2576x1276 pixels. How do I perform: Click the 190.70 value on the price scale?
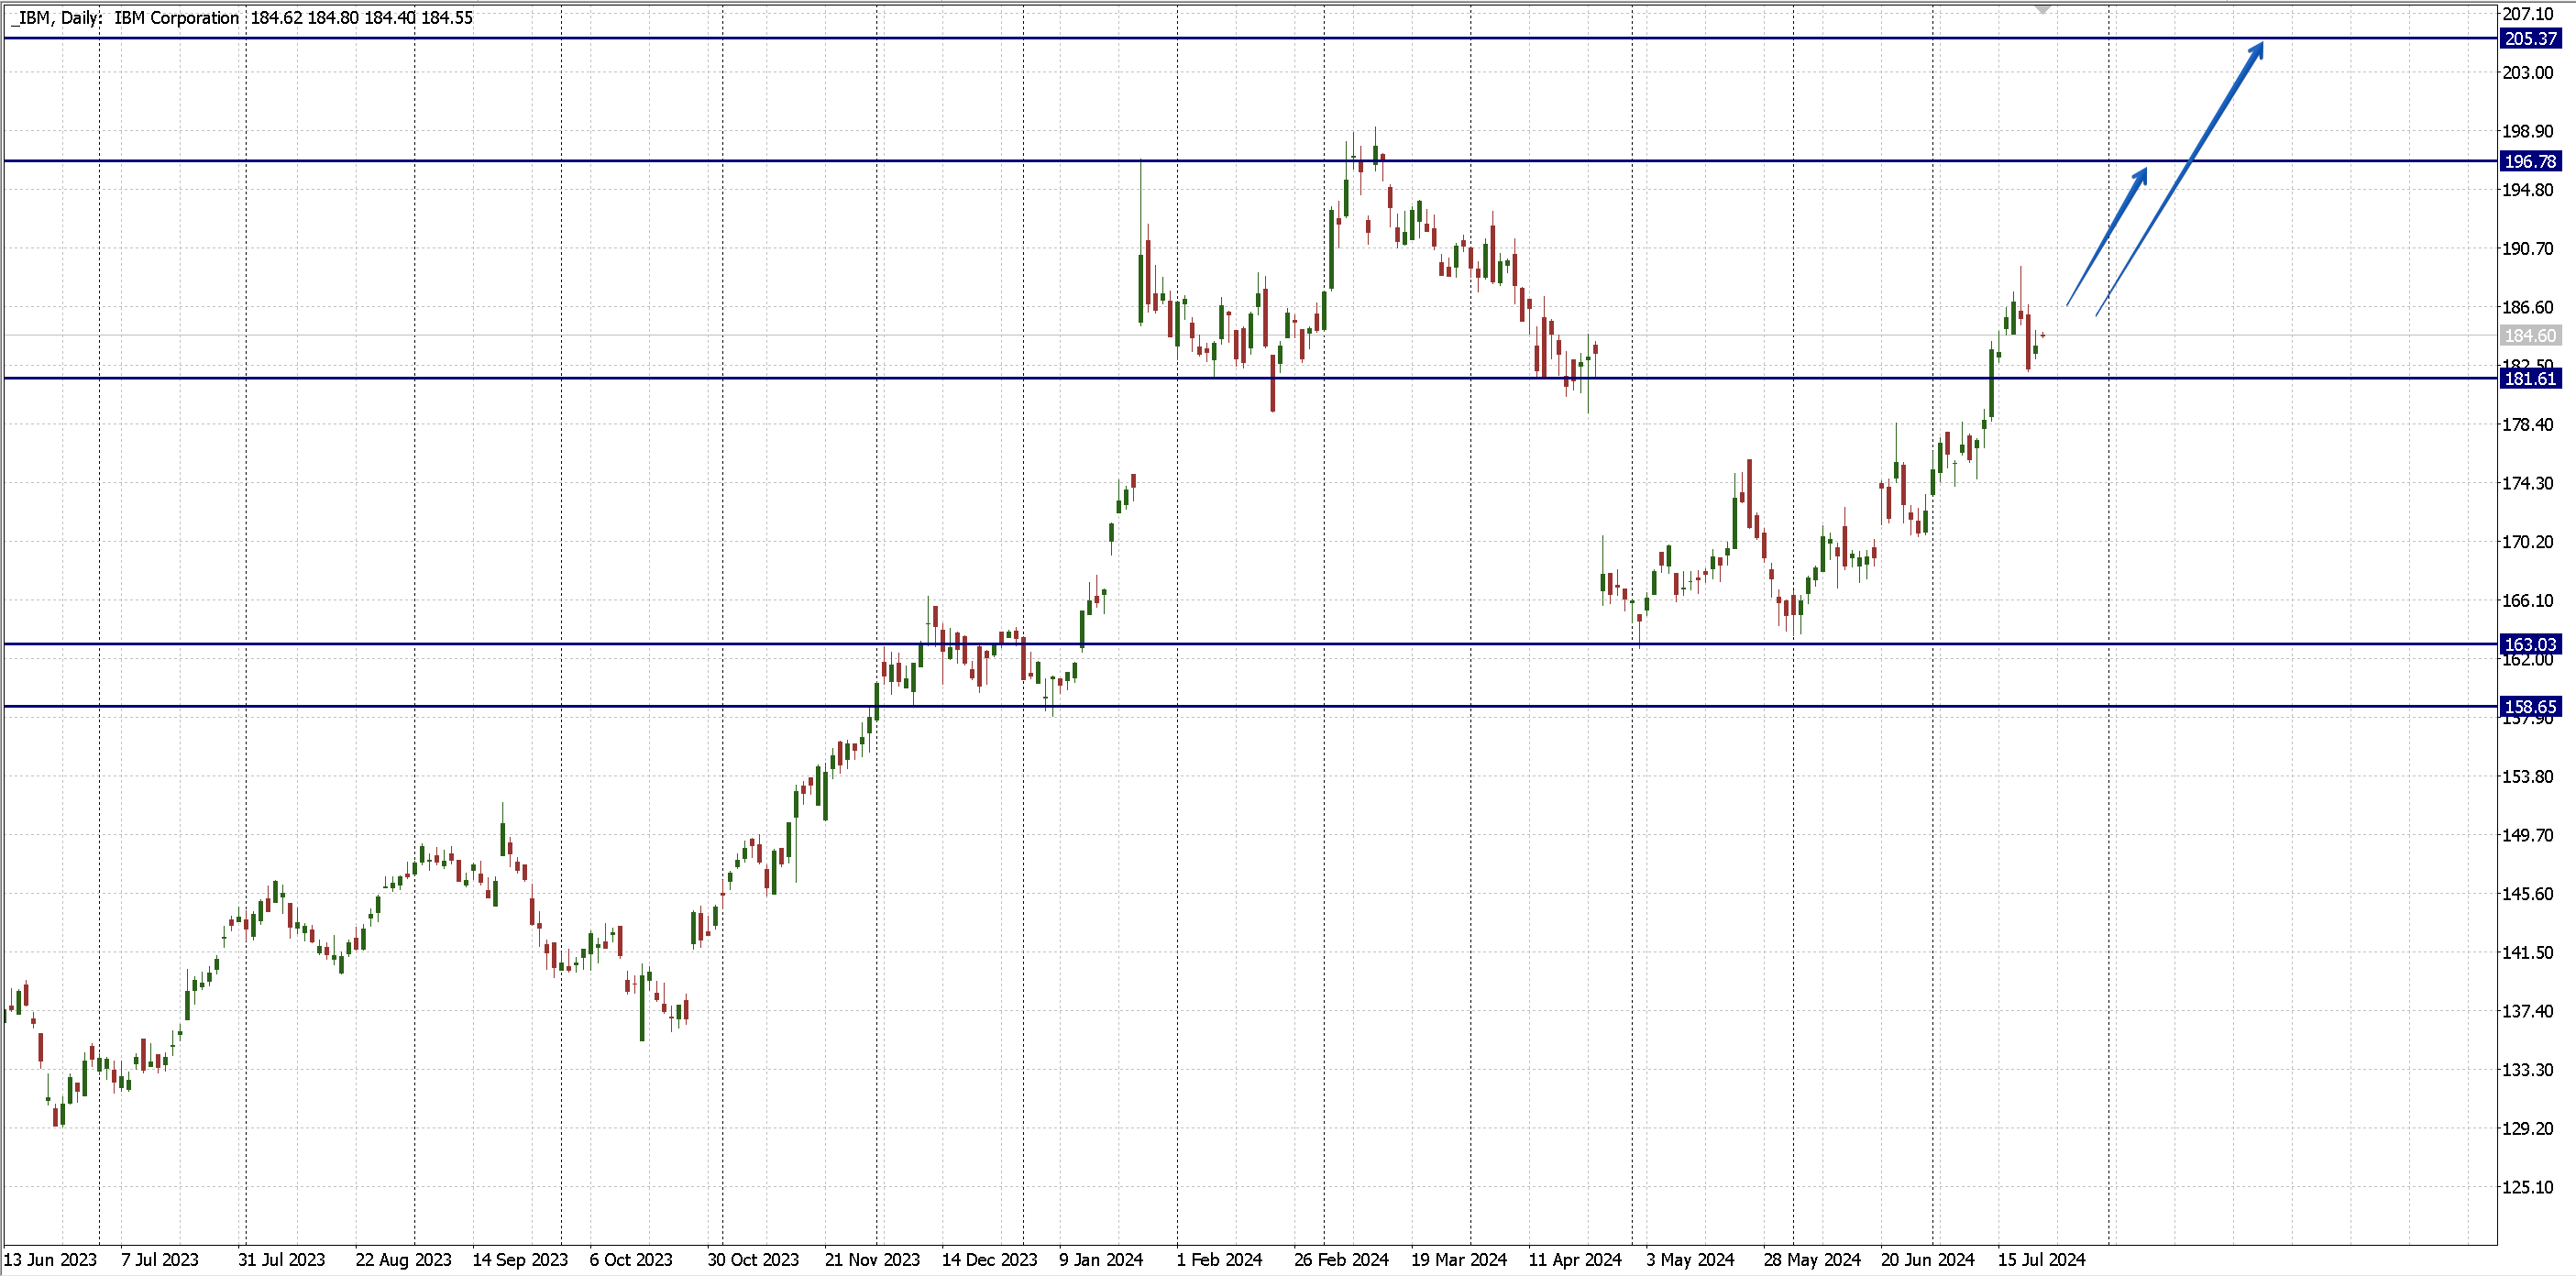(x=2528, y=248)
